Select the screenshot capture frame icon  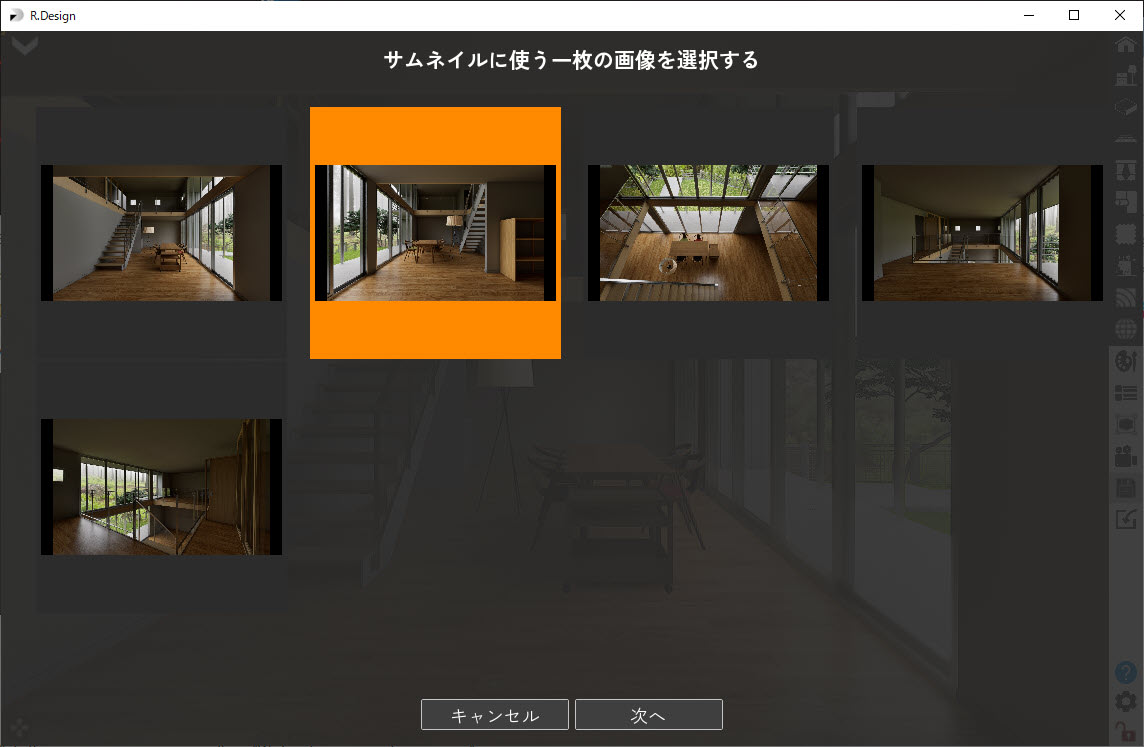pyautogui.click(x=1126, y=424)
